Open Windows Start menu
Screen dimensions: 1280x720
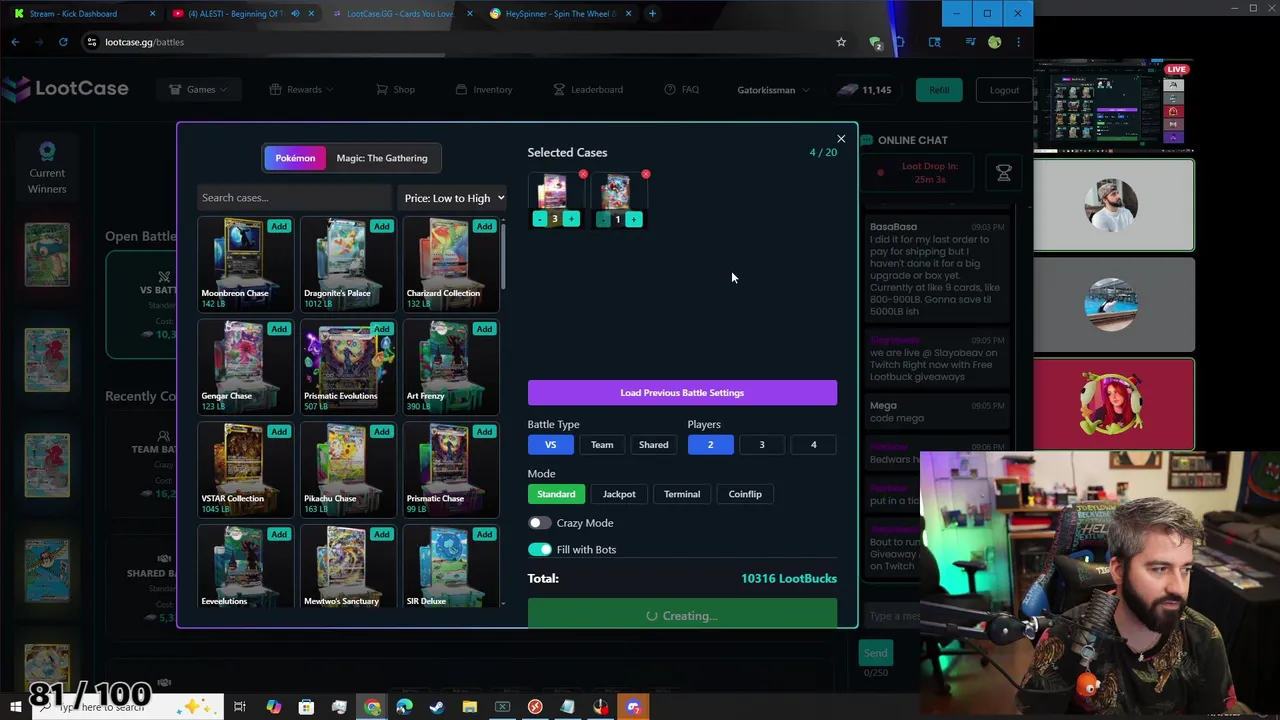15,707
